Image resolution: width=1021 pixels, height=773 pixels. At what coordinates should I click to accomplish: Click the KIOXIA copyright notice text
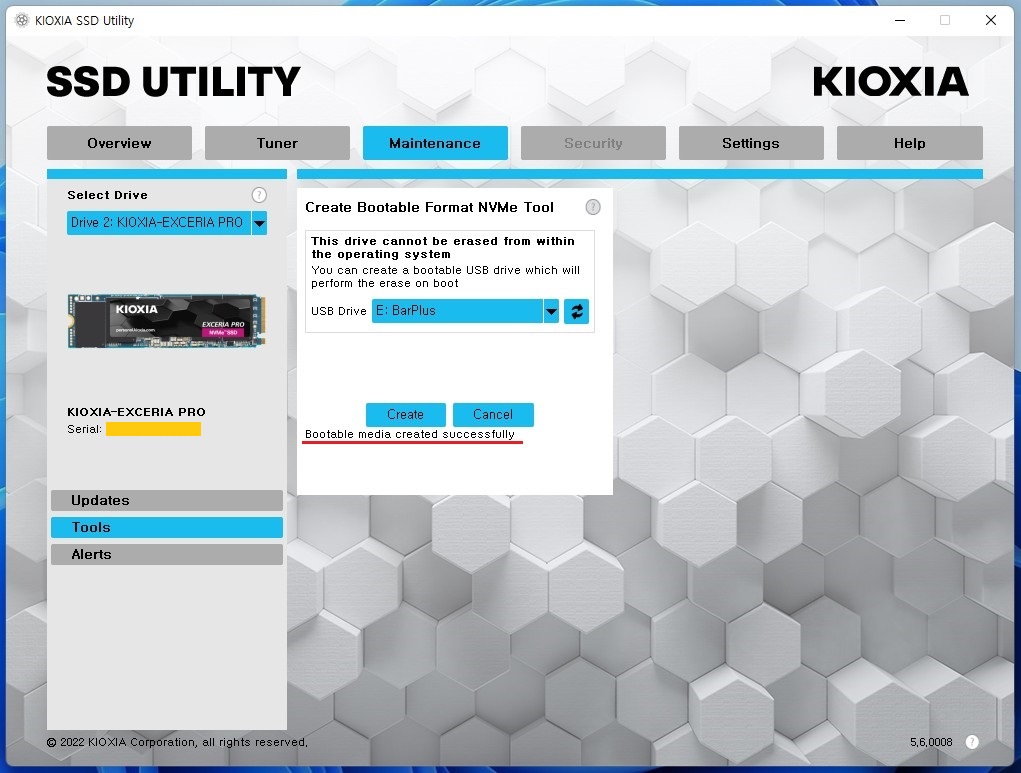pyautogui.click(x=177, y=742)
